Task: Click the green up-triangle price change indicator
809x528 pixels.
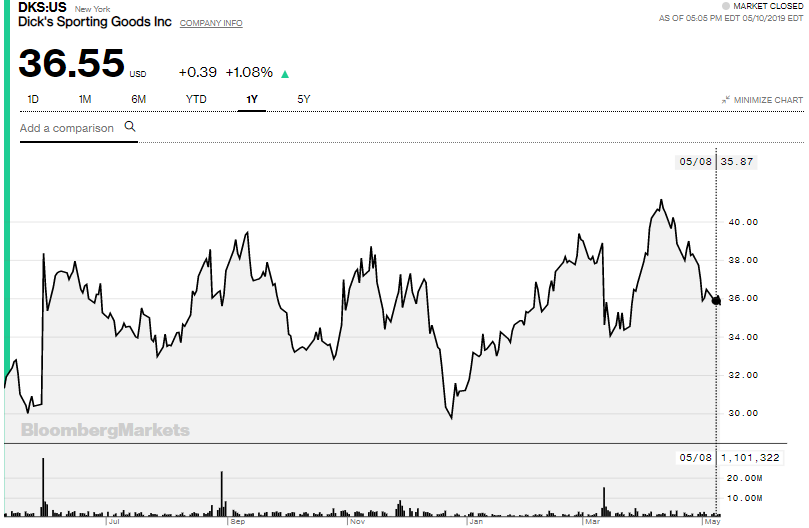Action: (x=285, y=74)
